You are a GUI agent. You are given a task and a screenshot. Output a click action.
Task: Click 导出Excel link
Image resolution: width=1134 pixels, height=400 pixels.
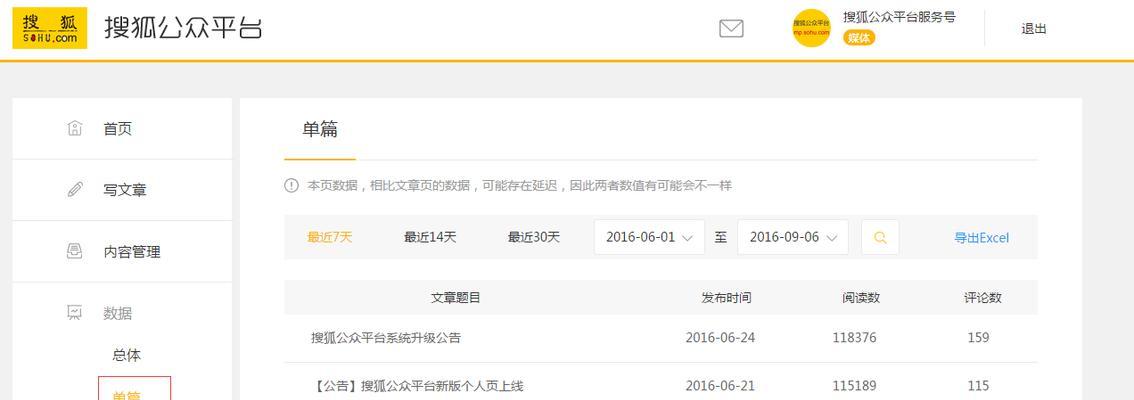coord(981,238)
